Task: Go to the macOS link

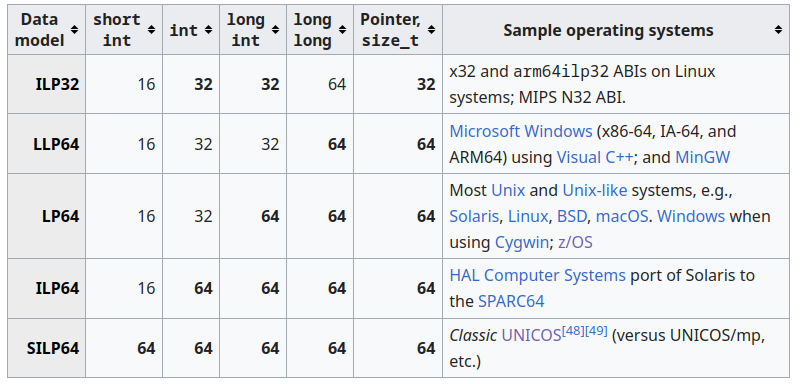Action: [622, 217]
